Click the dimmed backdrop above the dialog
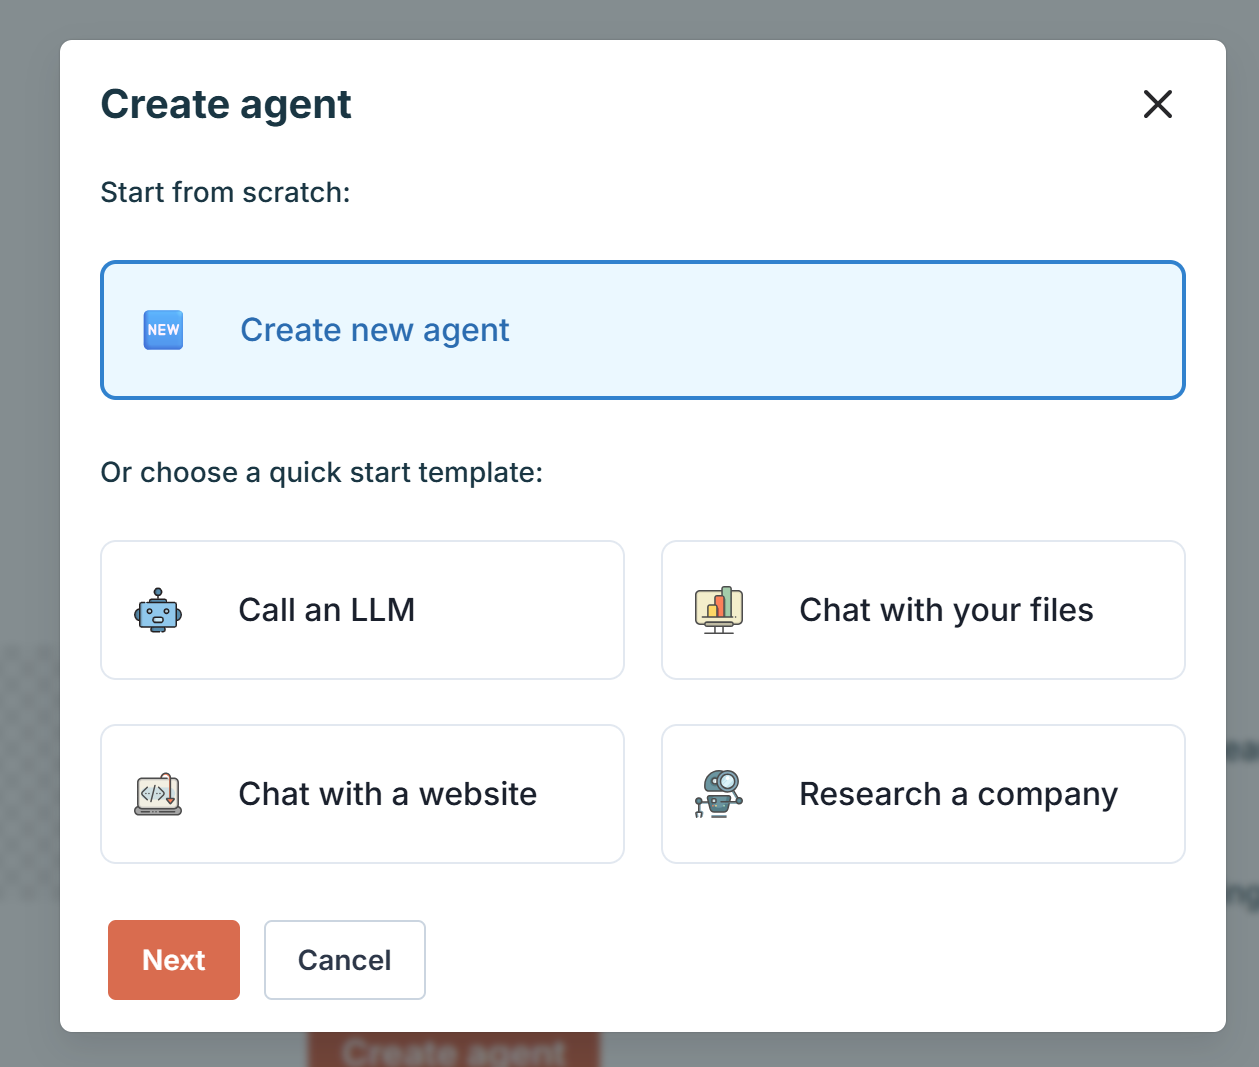This screenshot has width=1259, height=1067. pyautogui.click(x=629, y=18)
